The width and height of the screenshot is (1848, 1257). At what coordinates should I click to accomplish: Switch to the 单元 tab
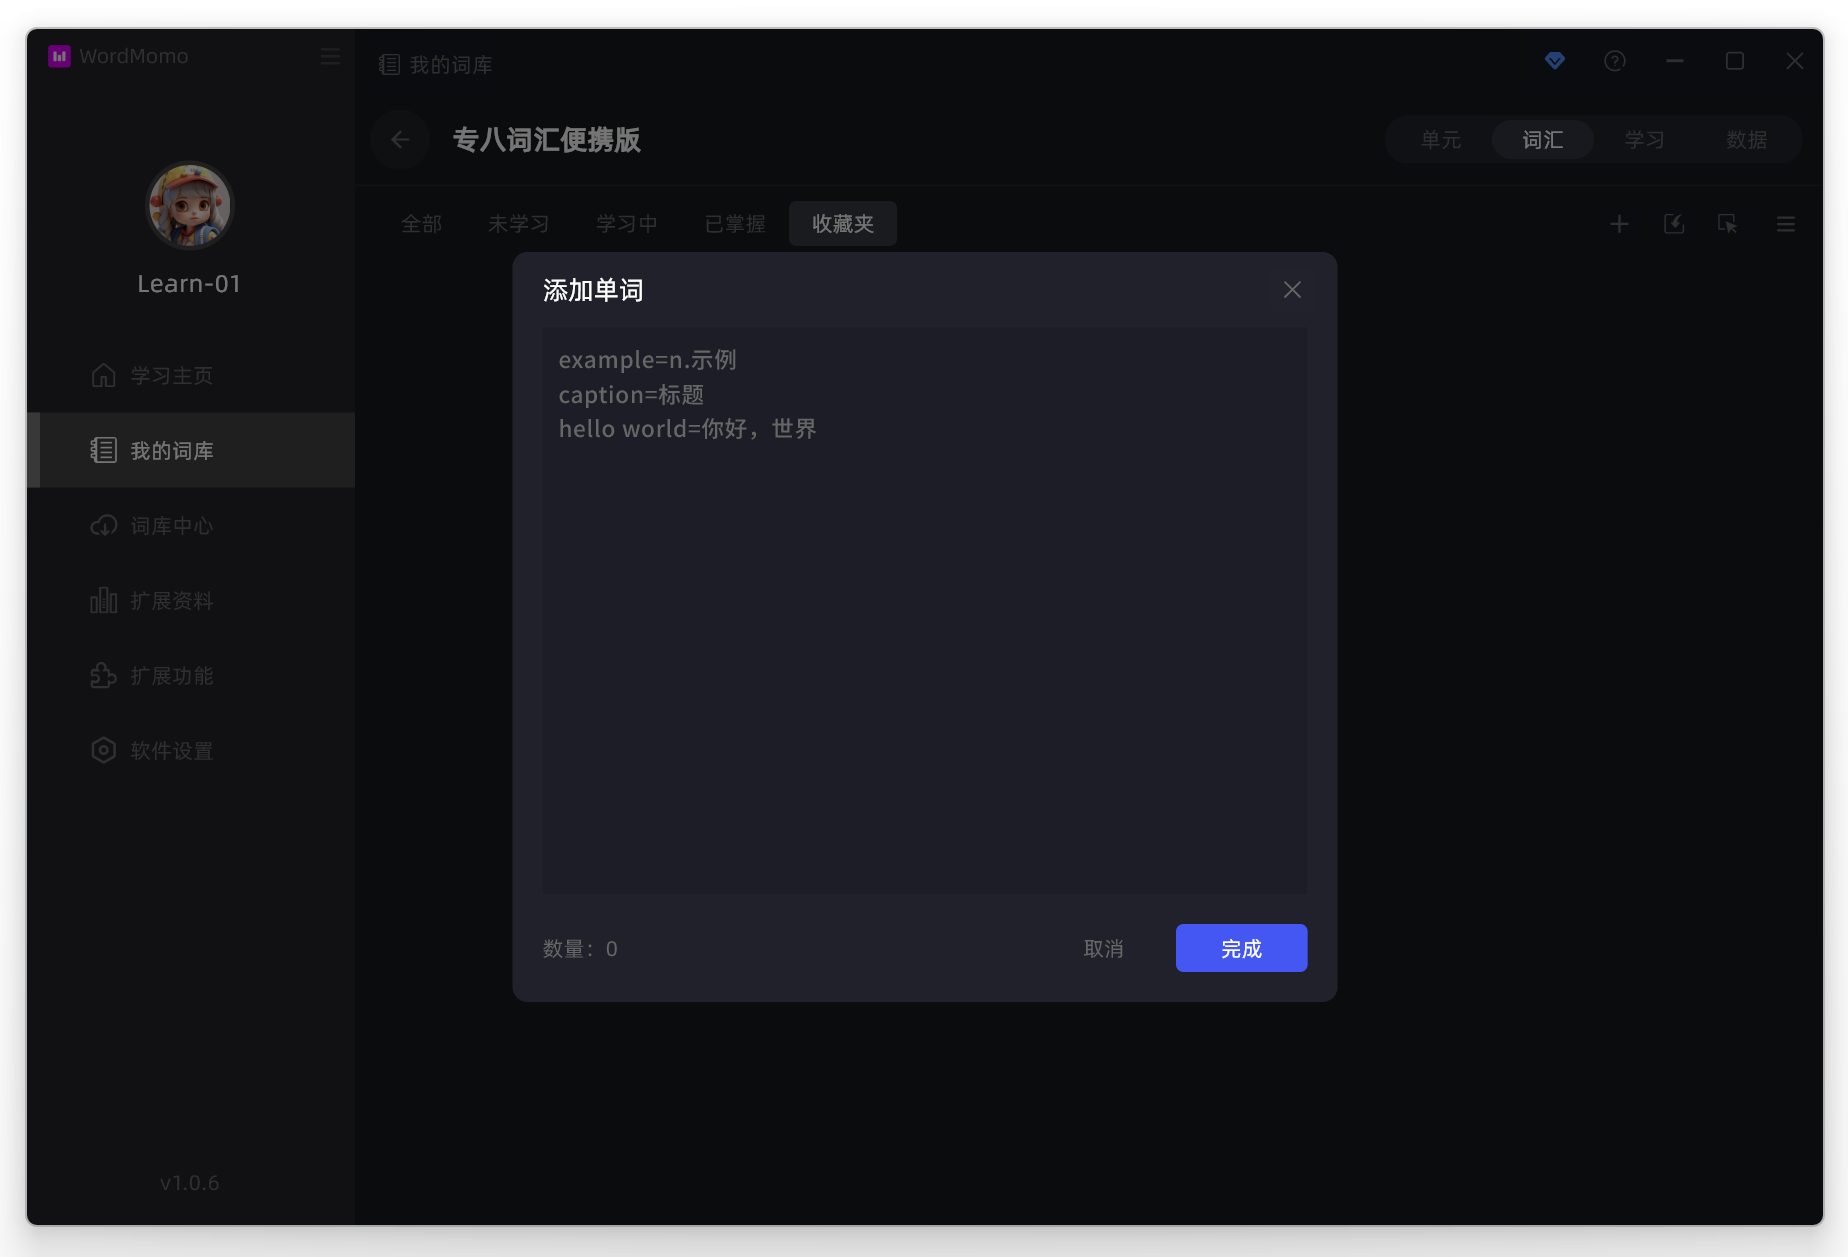coord(1440,140)
